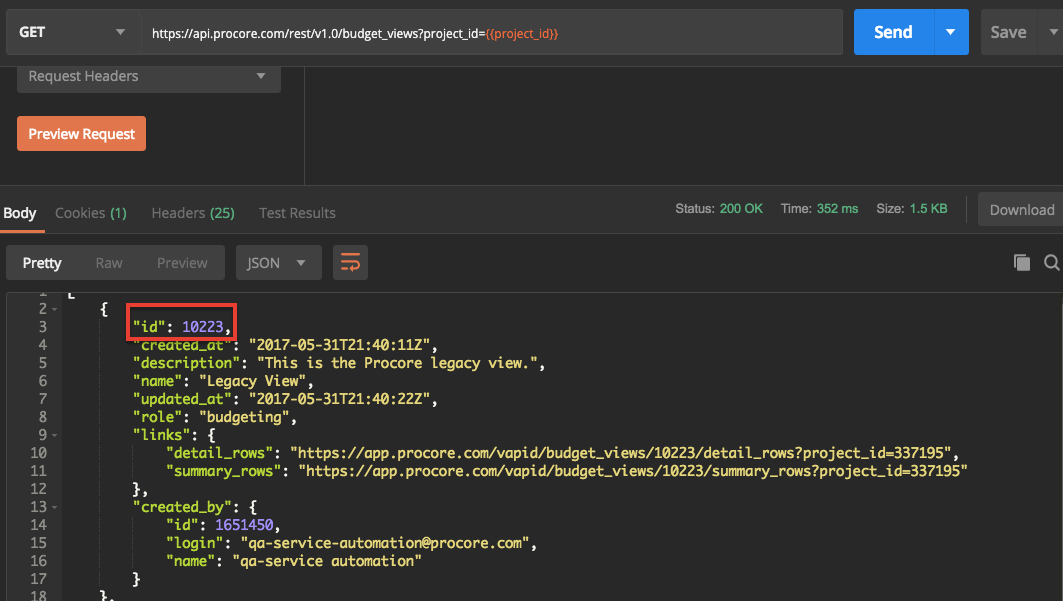Click the blue Send button
This screenshot has width=1063, height=601.
click(894, 32)
